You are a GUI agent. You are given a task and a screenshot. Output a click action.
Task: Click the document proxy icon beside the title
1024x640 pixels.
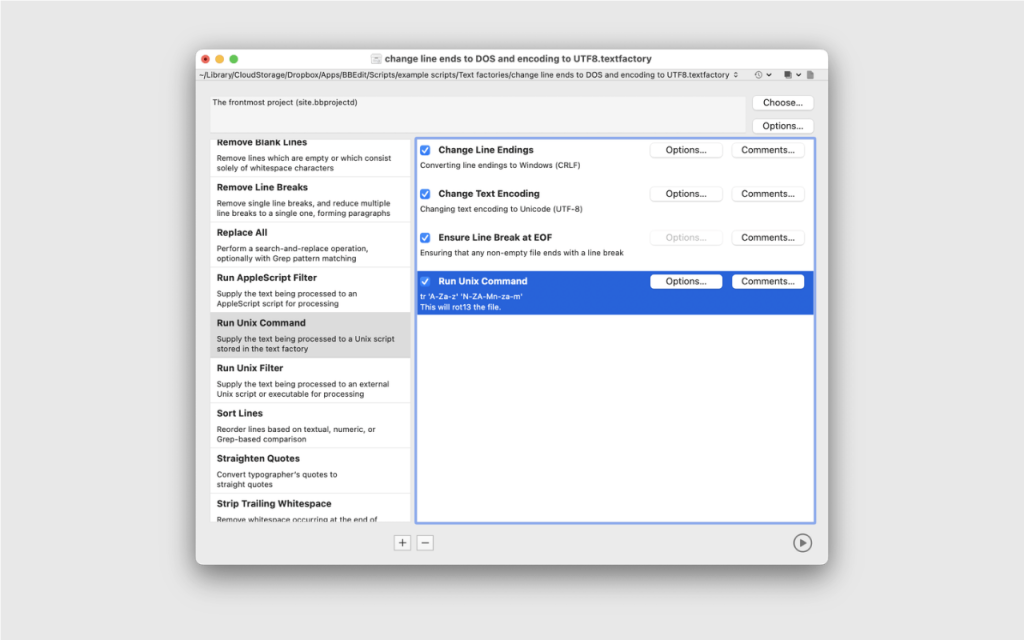tap(376, 59)
